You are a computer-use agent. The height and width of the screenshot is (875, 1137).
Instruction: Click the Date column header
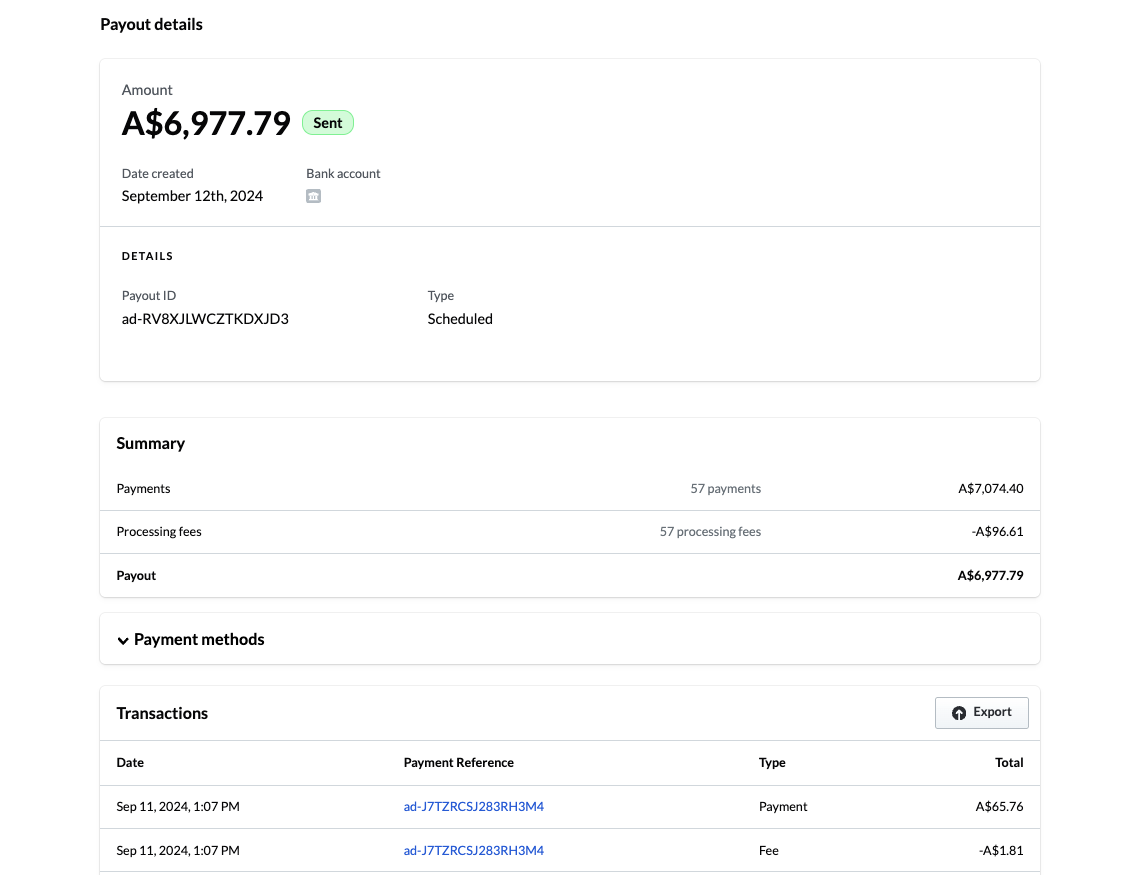point(130,763)
